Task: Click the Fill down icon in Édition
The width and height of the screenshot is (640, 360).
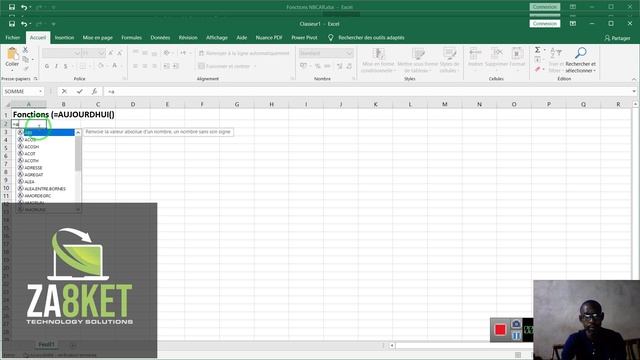Action: click(538, 60)
